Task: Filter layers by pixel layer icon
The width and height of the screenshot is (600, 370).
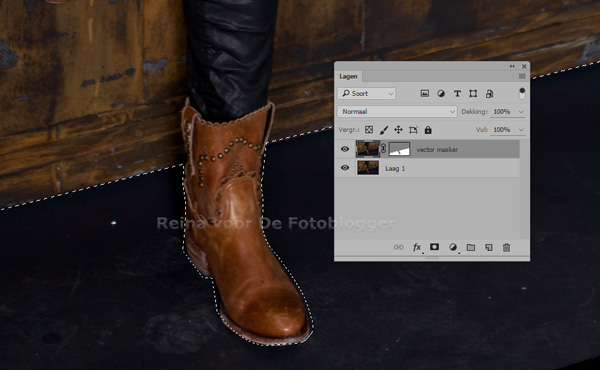Action: point(424,93)
